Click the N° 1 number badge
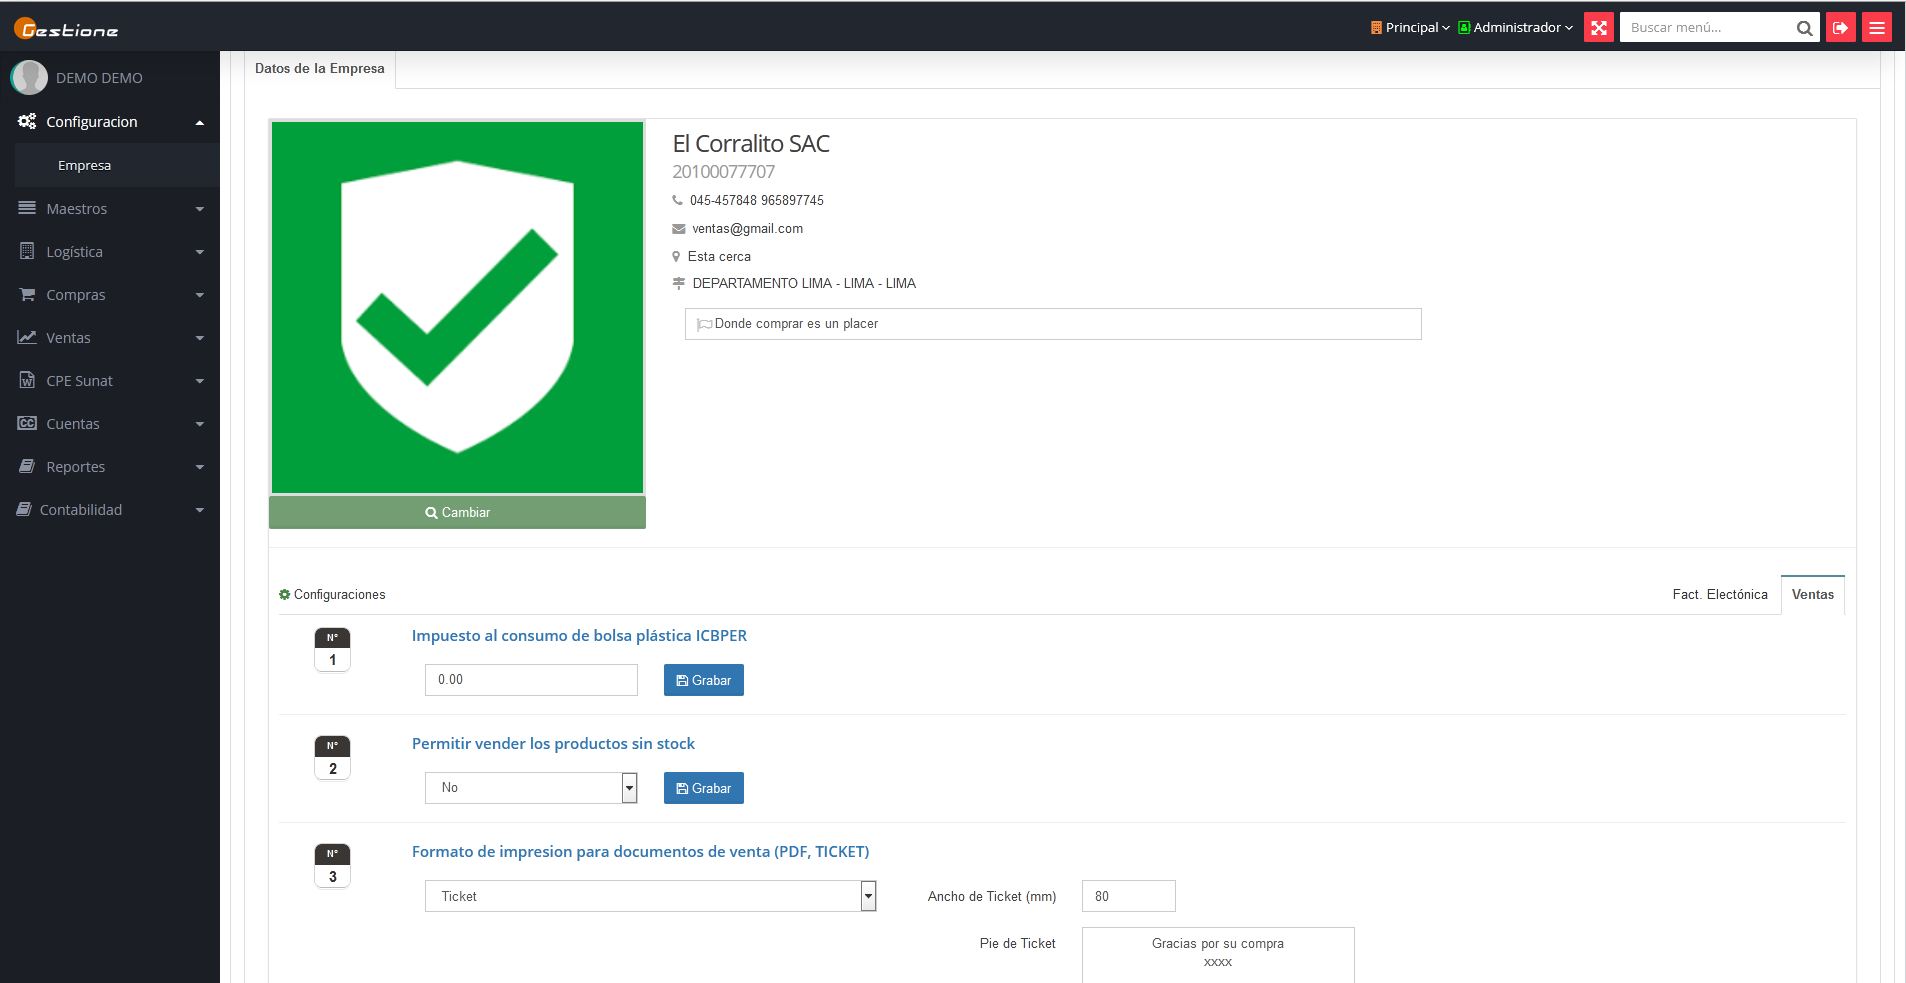The height and width of the screenshot is (983, 1906). [x=333, y=650]
